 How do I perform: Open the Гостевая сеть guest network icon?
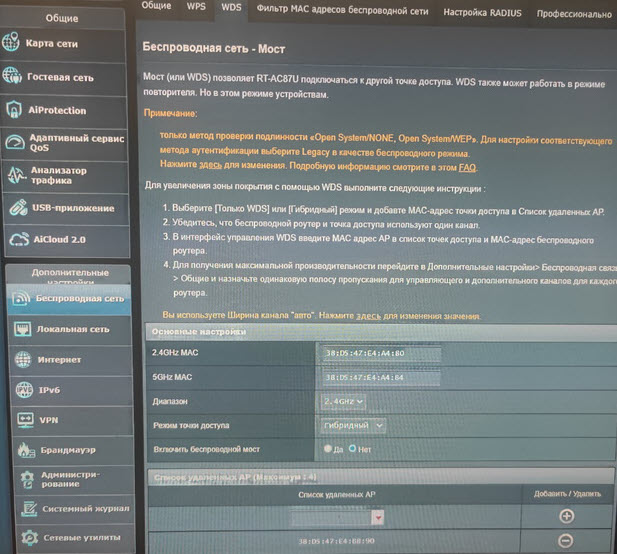[x=13, y=77]
